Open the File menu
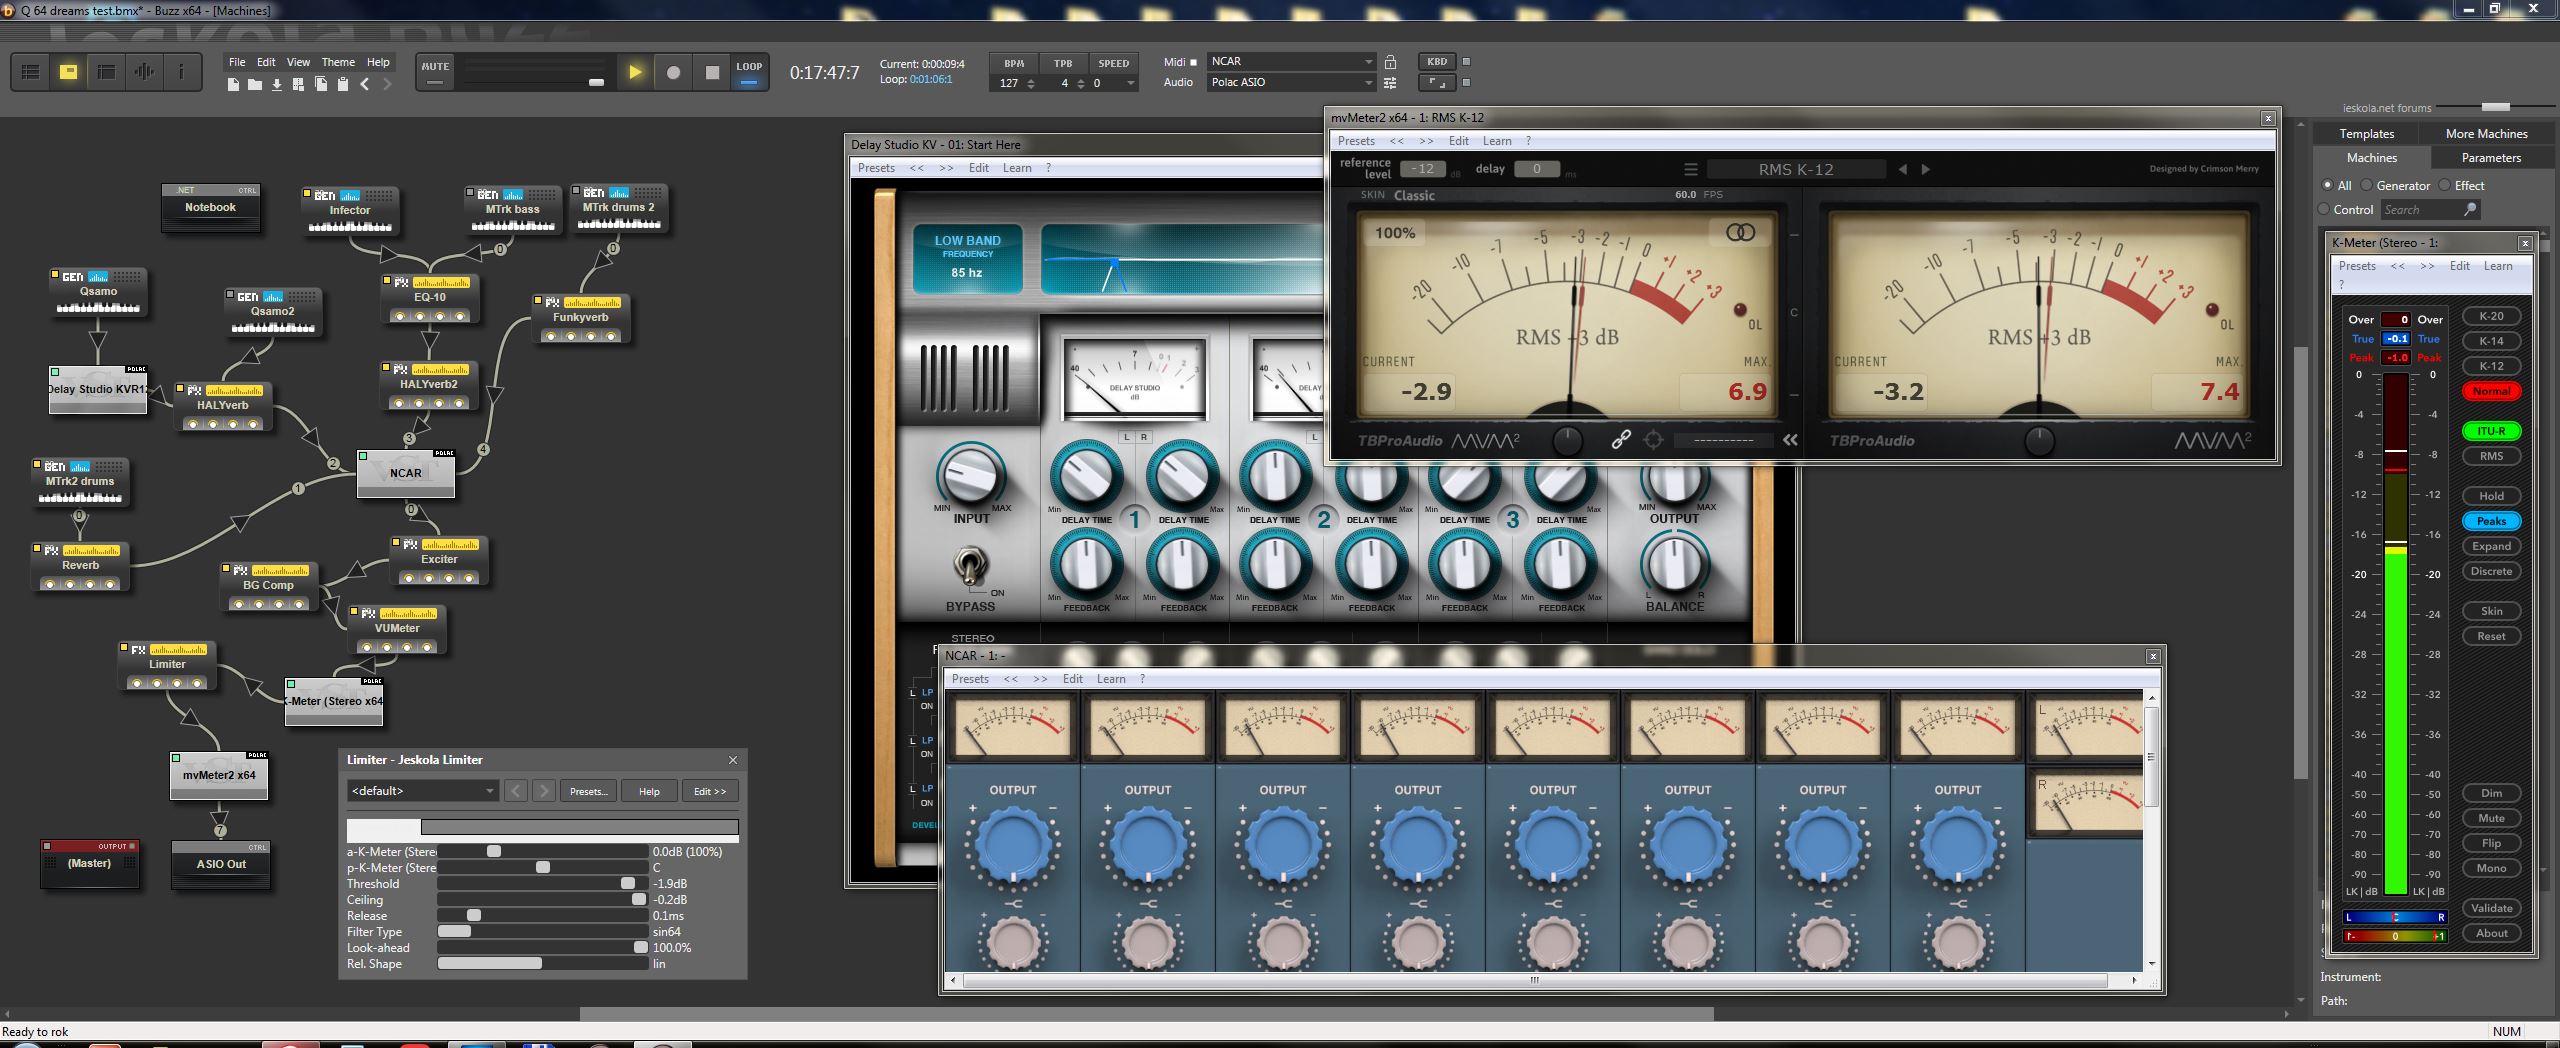 (x=237, y=62)
